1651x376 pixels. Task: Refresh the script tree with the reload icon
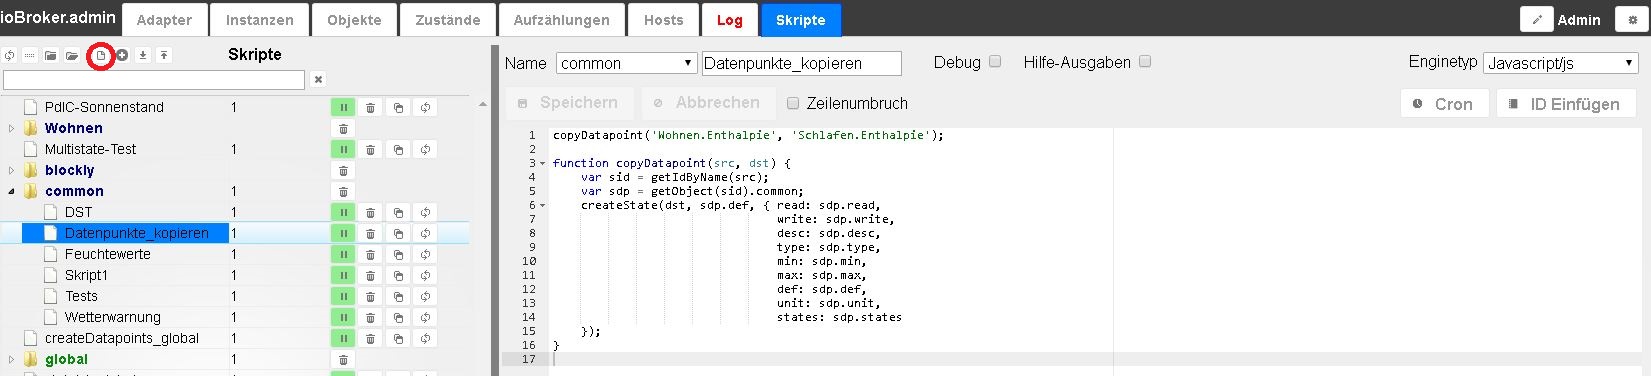click(x=9, y=55)
